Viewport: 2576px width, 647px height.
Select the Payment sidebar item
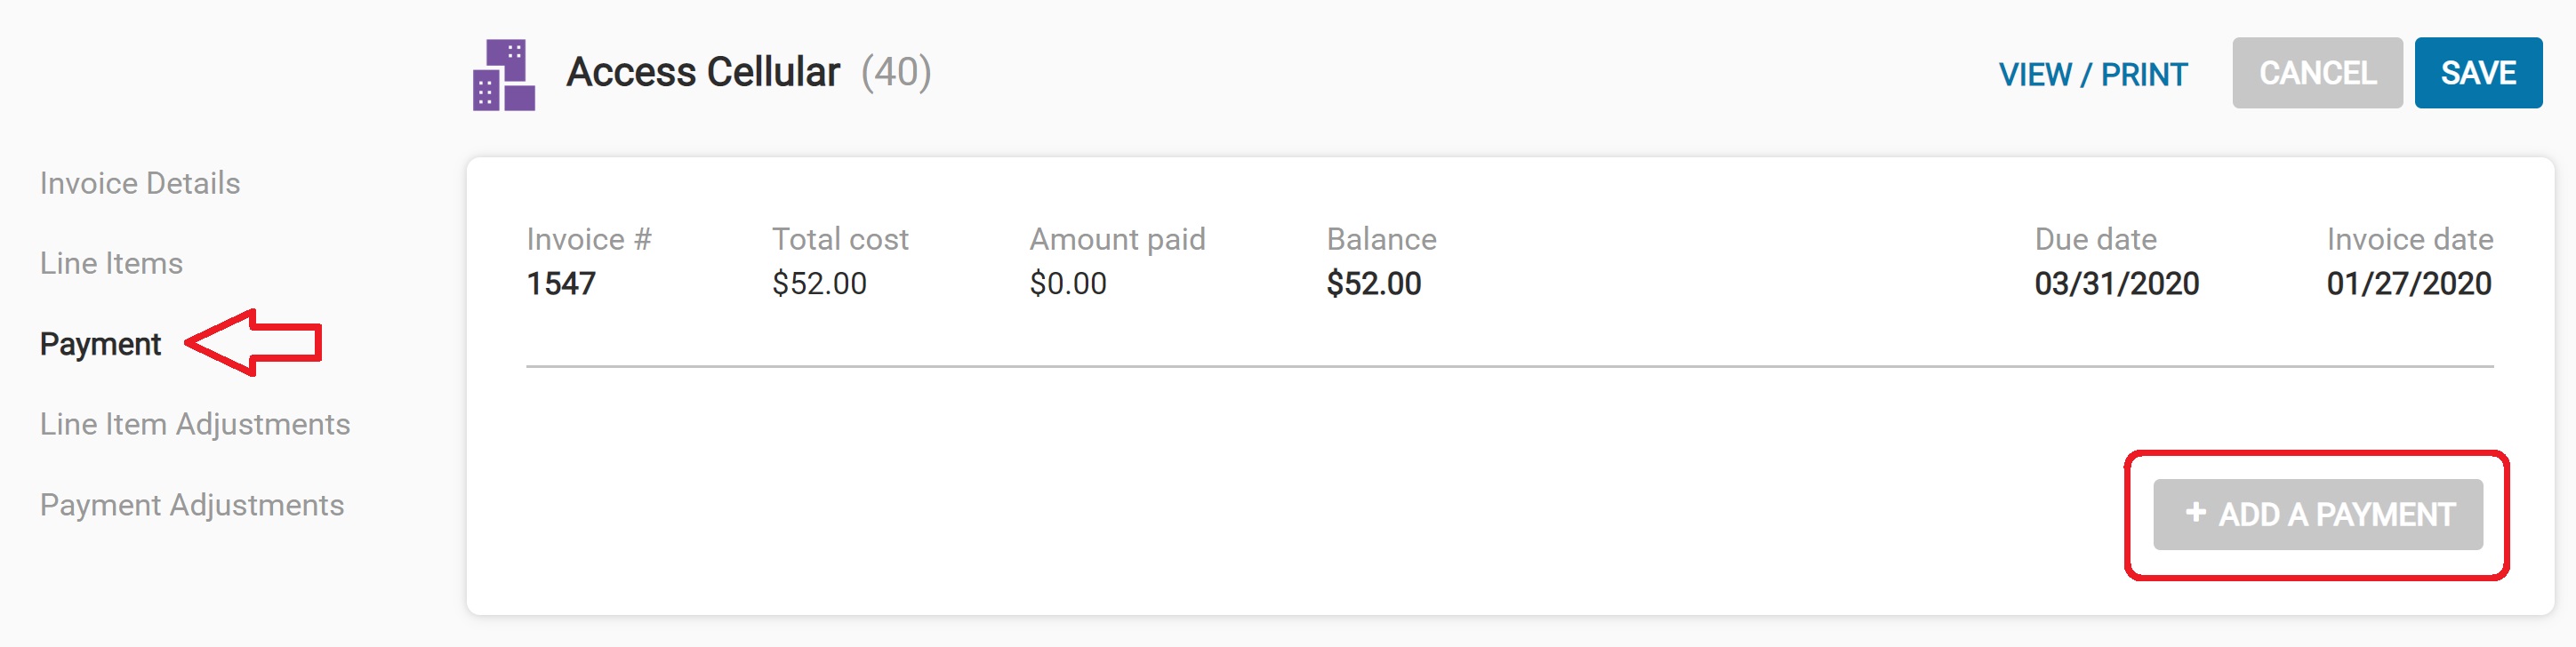[100, 344]
